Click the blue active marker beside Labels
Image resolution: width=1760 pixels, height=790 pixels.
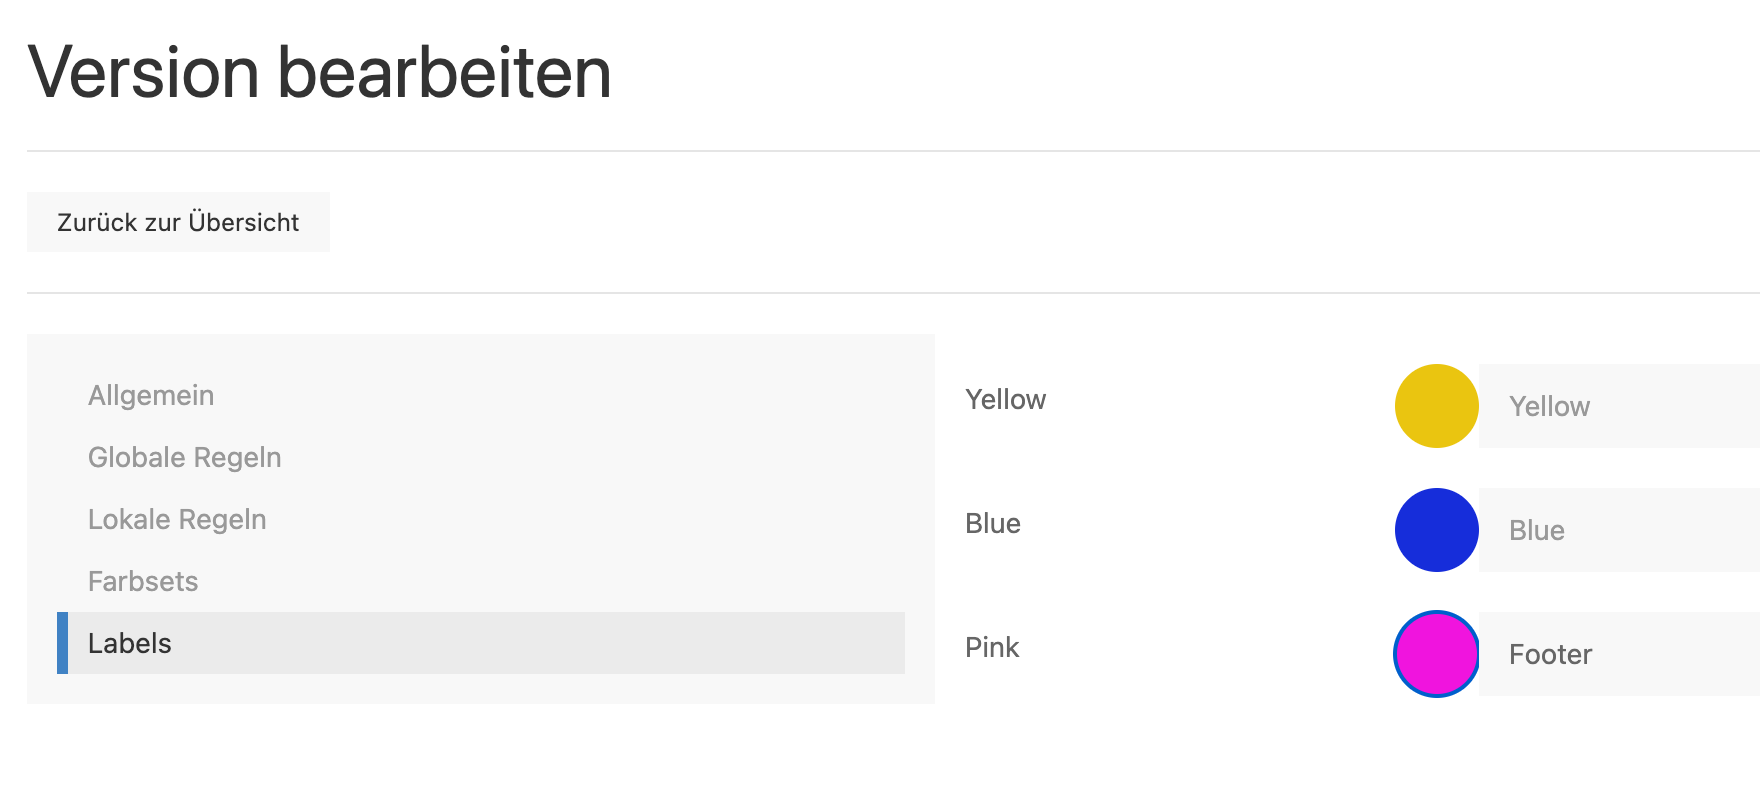(x=62, y=643)
